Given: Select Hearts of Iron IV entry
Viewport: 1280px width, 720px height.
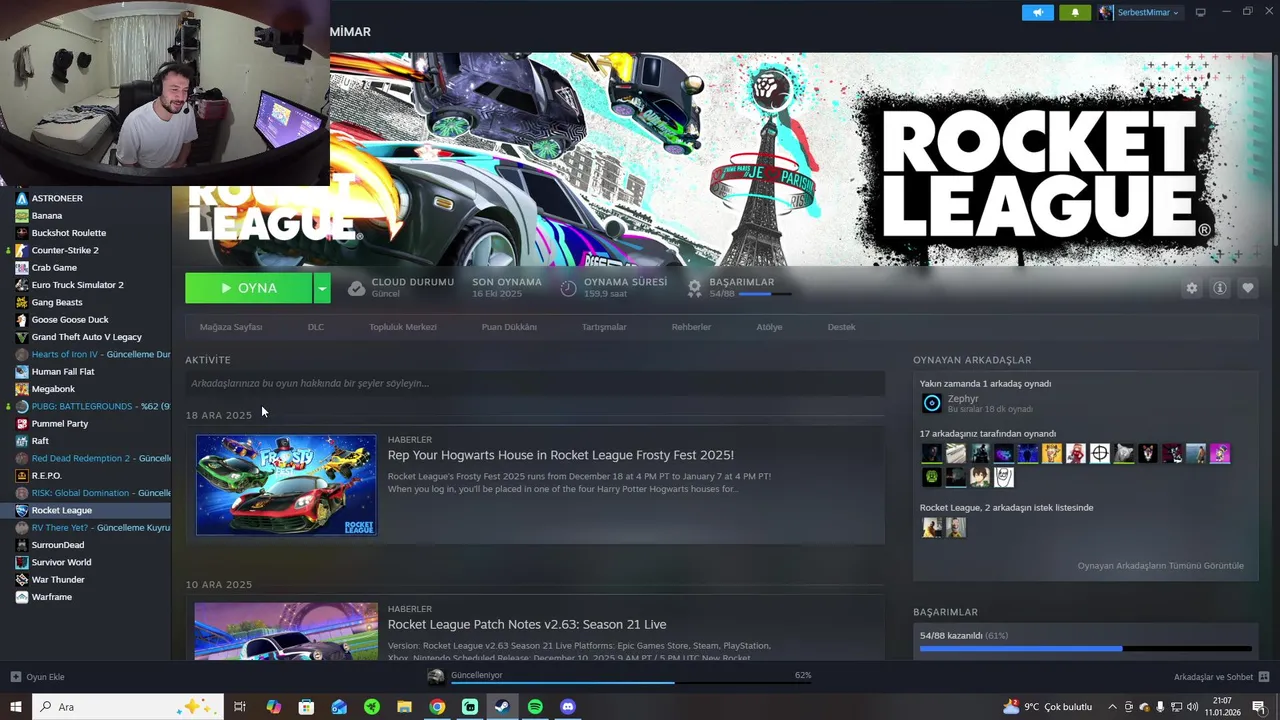Looking at the screenshot, I should pyautogui.click(x=92, y=354).
